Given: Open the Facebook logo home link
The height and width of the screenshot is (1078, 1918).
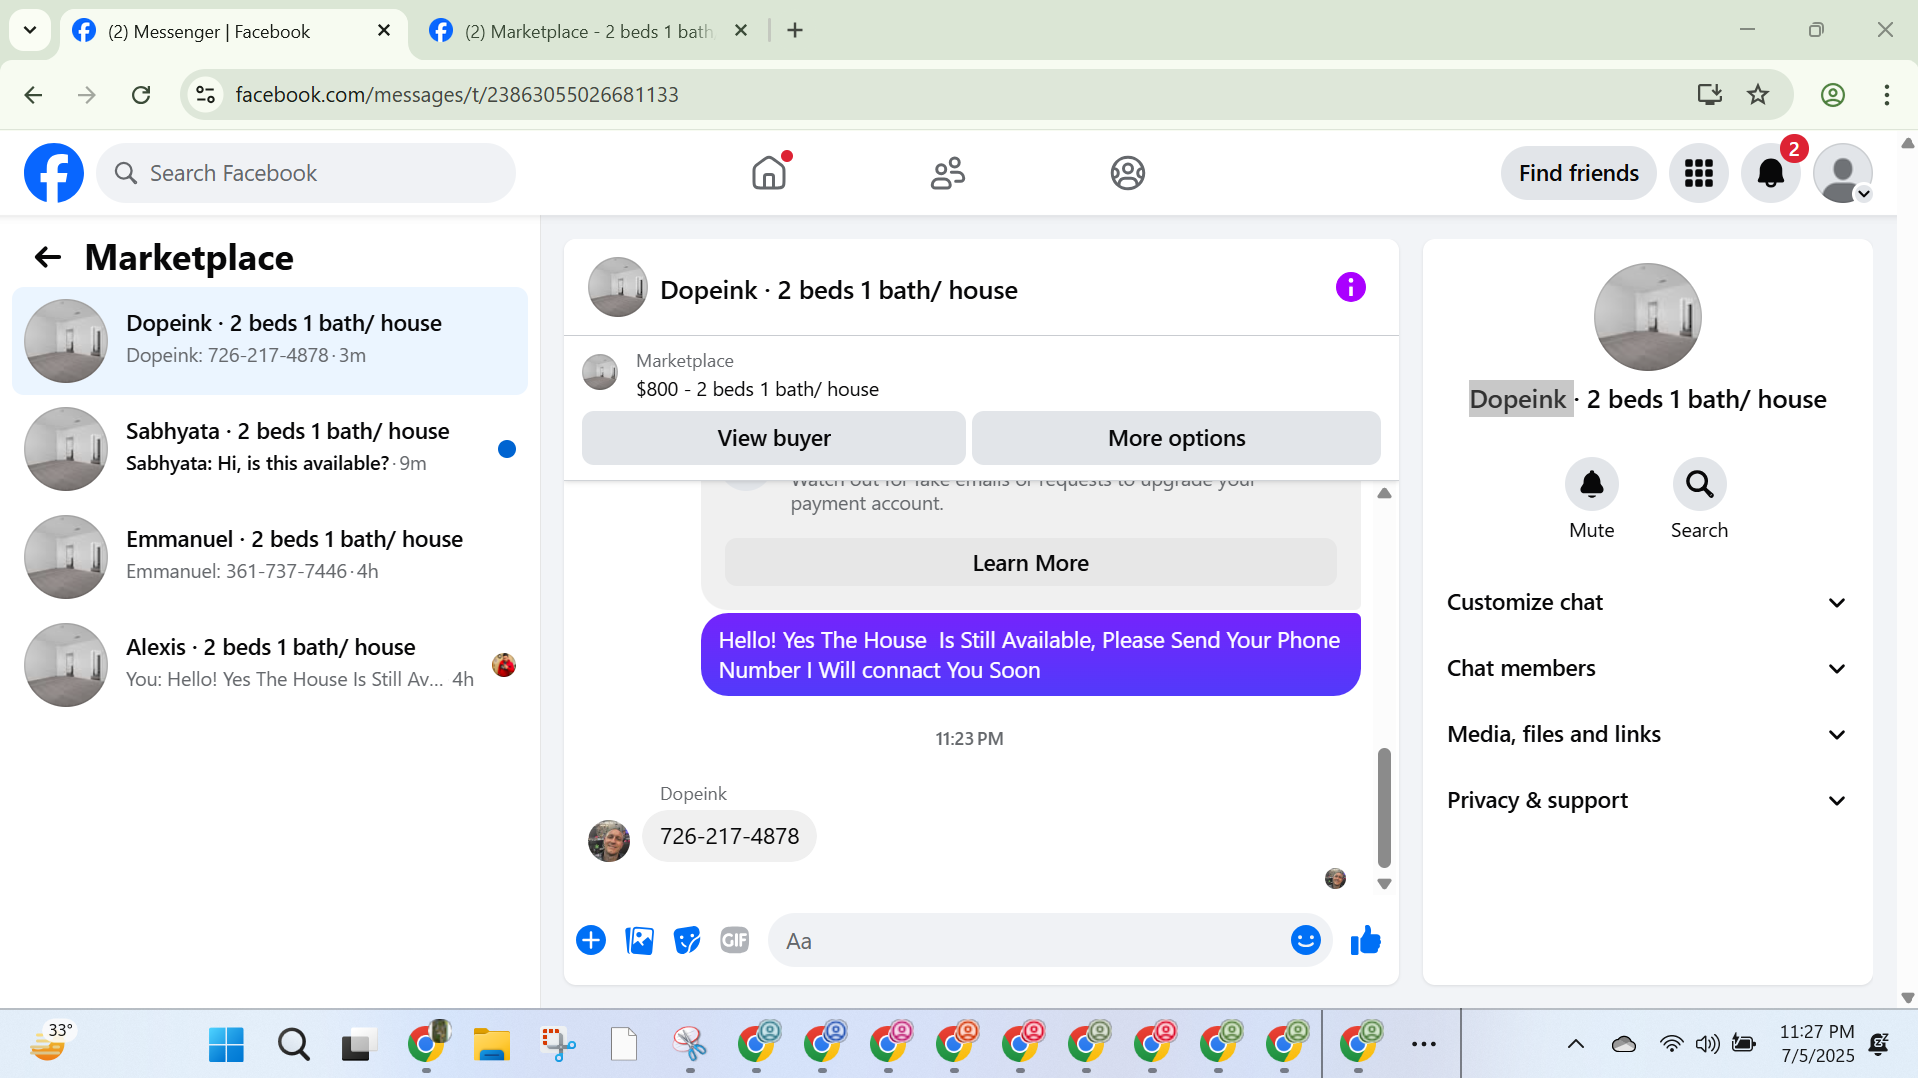Looking at the screenshot, I should point(54,173).
